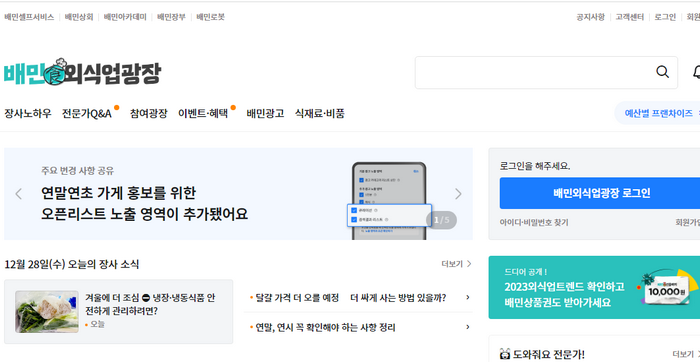Click the top 로그인 link
The width and height of the screenshot is (700, 362).
[x=665, y=17]
